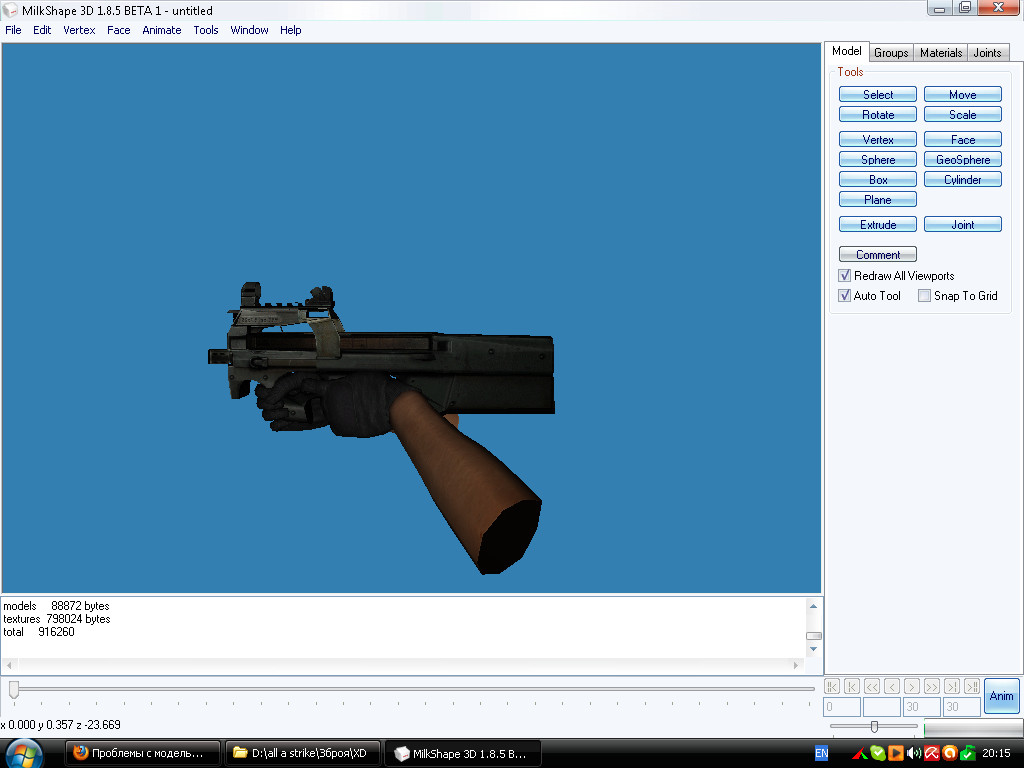Open the Animate menu

point(161,30)
